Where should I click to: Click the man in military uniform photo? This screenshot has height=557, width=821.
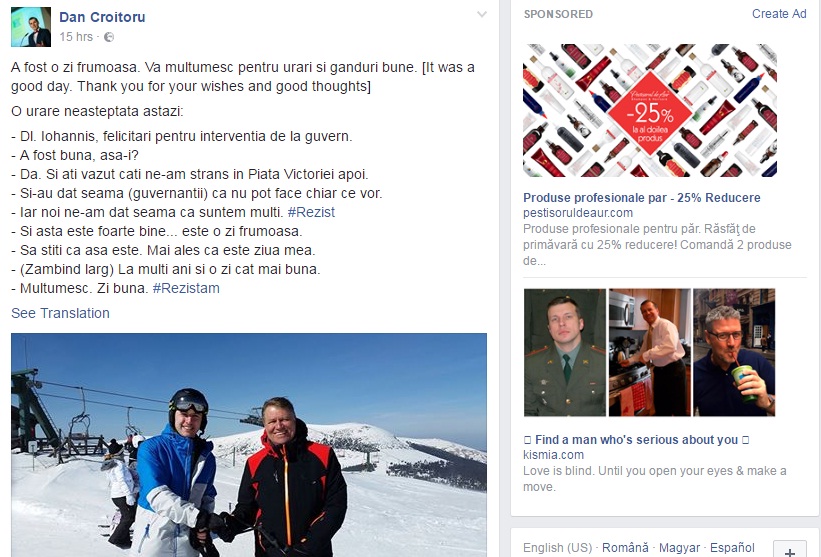pos(564,352)
